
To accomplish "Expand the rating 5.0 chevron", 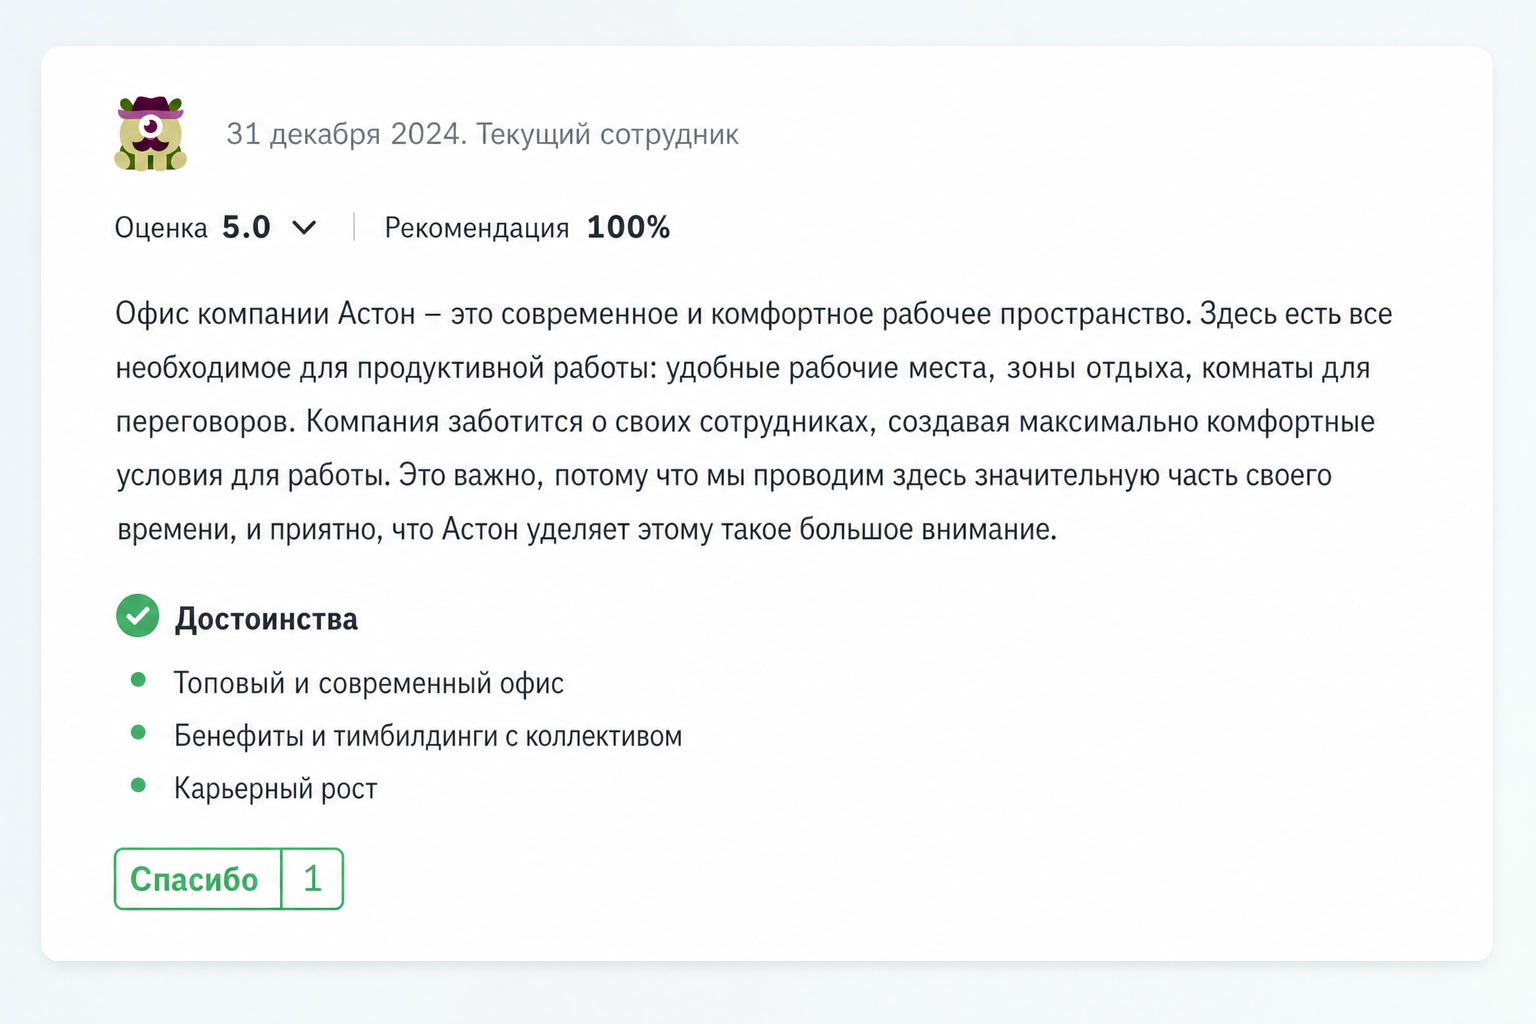I will 304,228.
